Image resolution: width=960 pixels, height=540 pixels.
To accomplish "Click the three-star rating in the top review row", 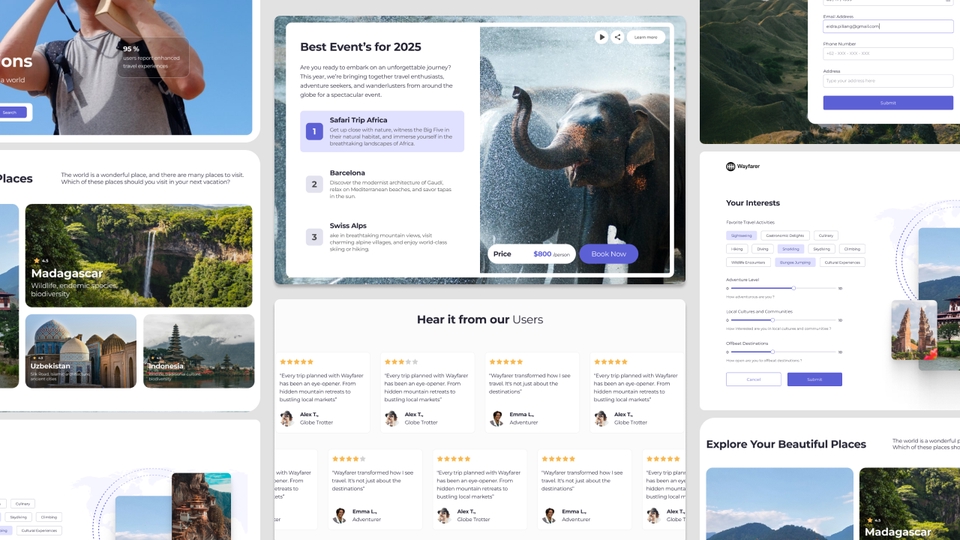I will (402, 362).
